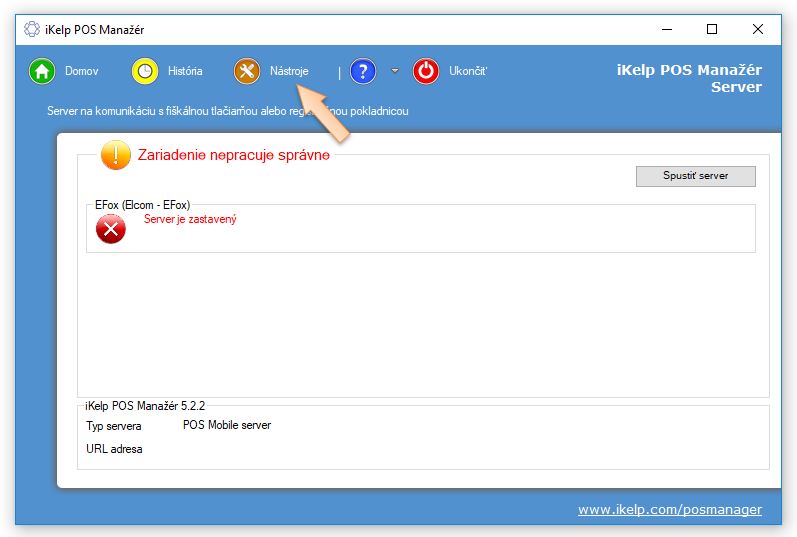797x537 pixels.
Task: Click the orange warning exclamation icon
Action: click(116, 155)
